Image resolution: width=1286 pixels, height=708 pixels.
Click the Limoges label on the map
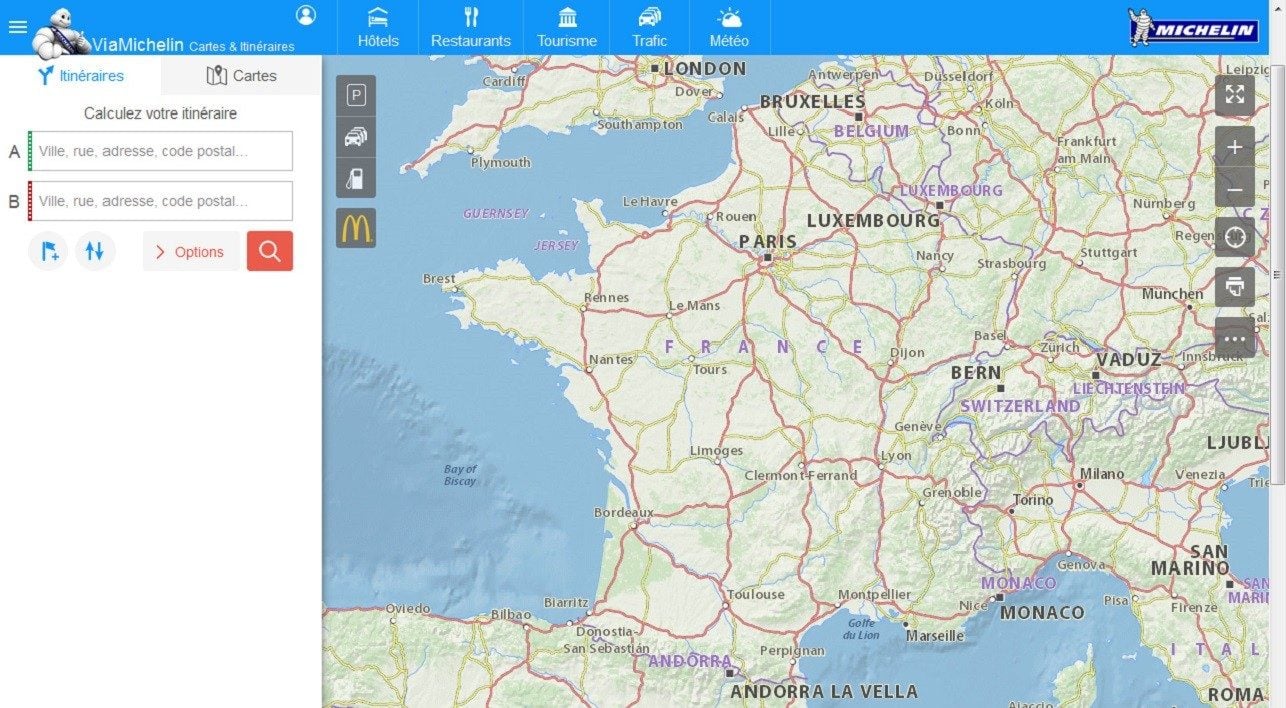click(716, 450)
